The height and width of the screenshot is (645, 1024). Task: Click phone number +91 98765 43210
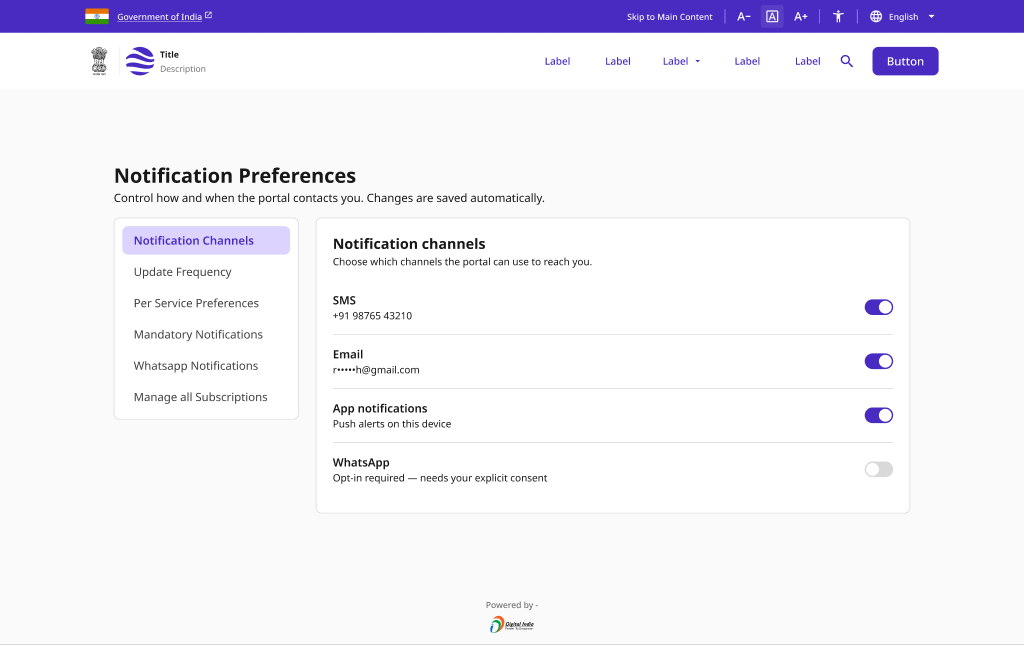(x=372, y=316)
